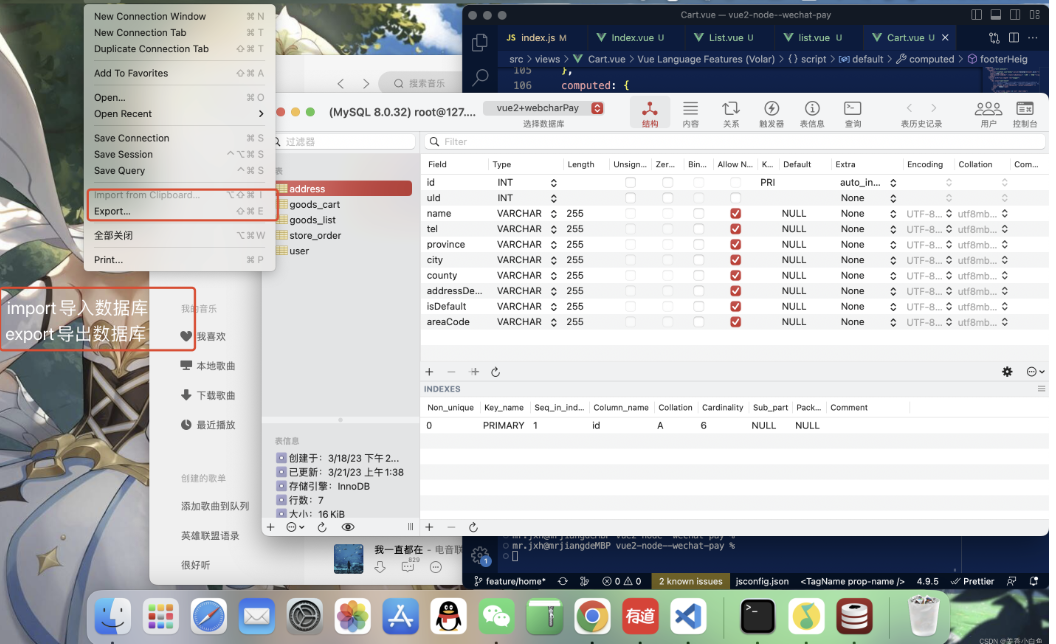1056x644 pixels.
Task: Open the 触发器 (Triggers) toolbar icon
Action: (771, 112)
